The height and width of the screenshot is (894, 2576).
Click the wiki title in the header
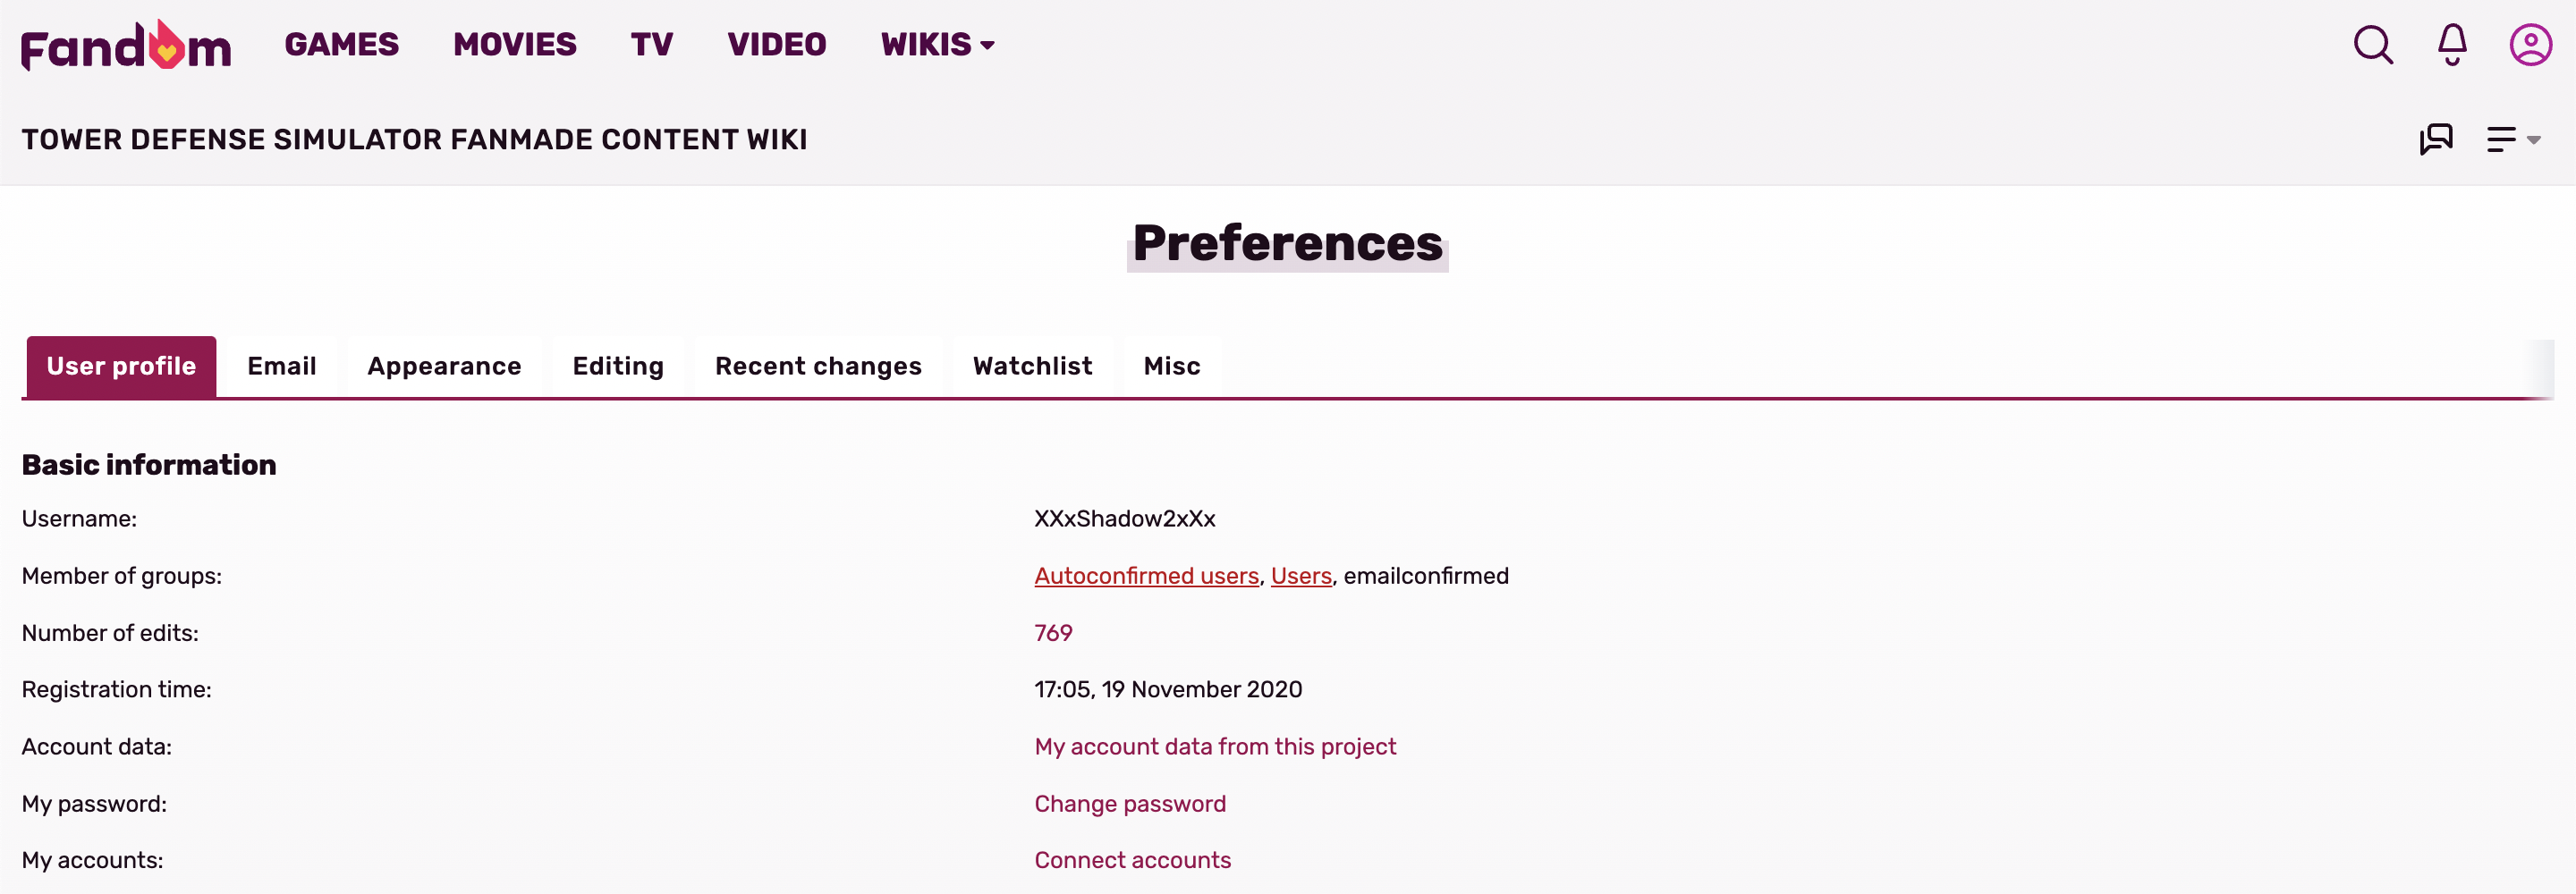(414, 139)
